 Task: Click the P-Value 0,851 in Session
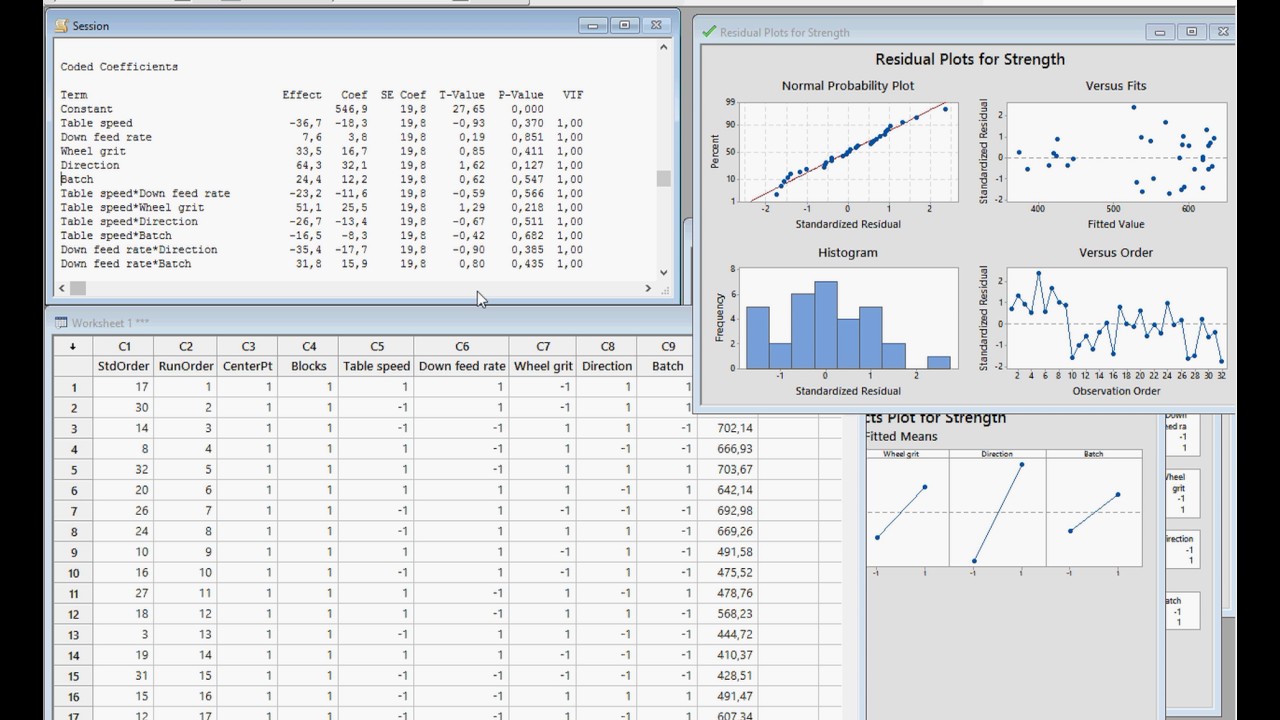pyautogui.click(x=527, y=137)
